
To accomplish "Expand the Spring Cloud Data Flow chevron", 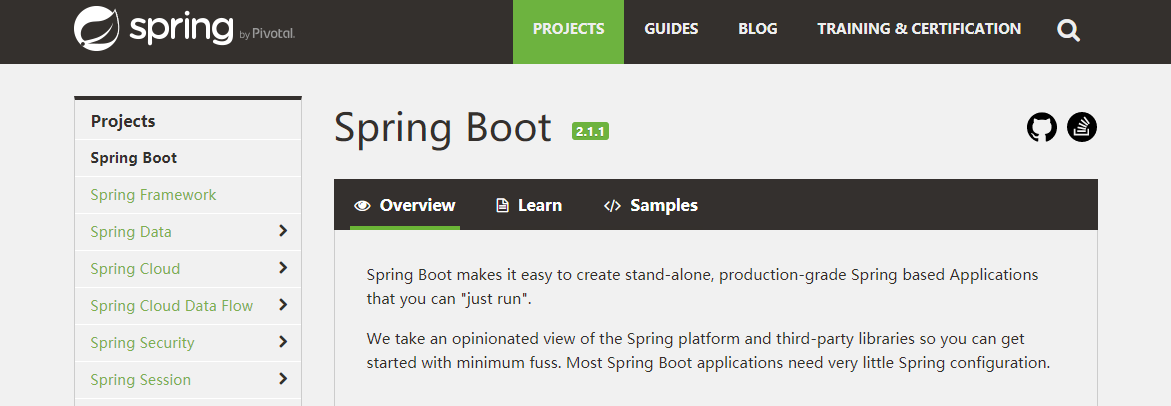I will (283, 304).
